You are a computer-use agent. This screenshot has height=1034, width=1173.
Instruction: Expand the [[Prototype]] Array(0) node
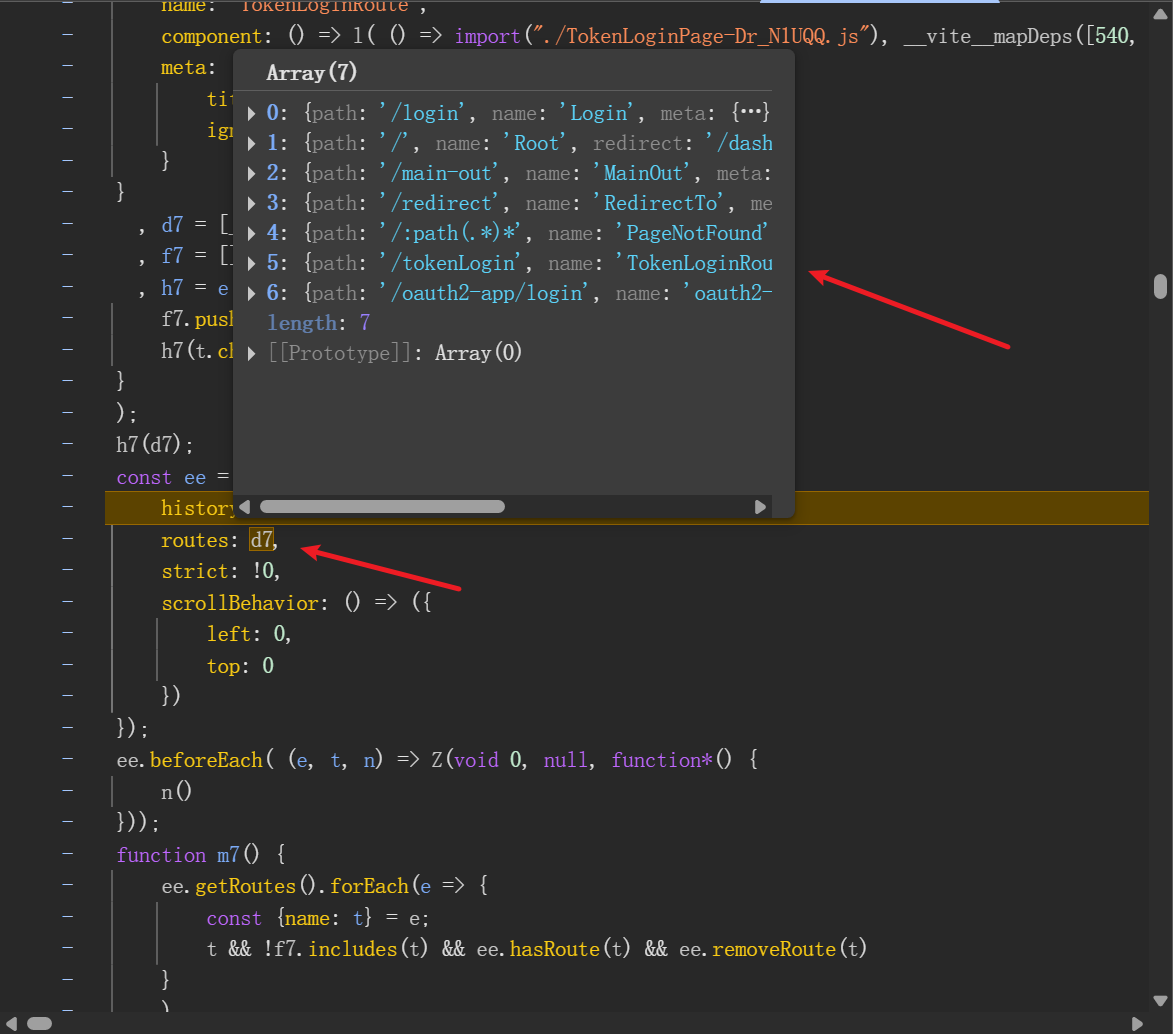[252, 353]
